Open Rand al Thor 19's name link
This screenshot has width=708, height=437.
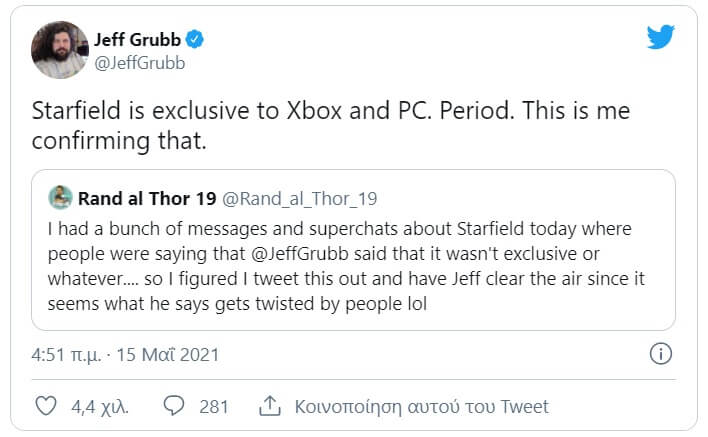(143, 198)
